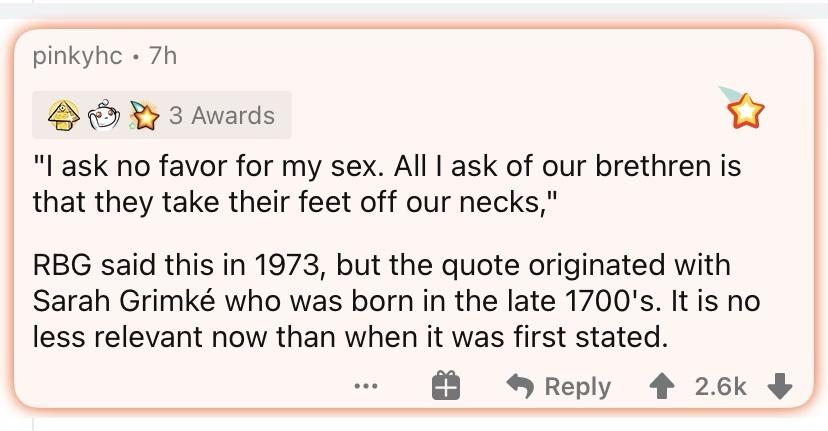Expand the 3 Awards list
Viewport: 828px width, 431px height.
tap(221, 116)
